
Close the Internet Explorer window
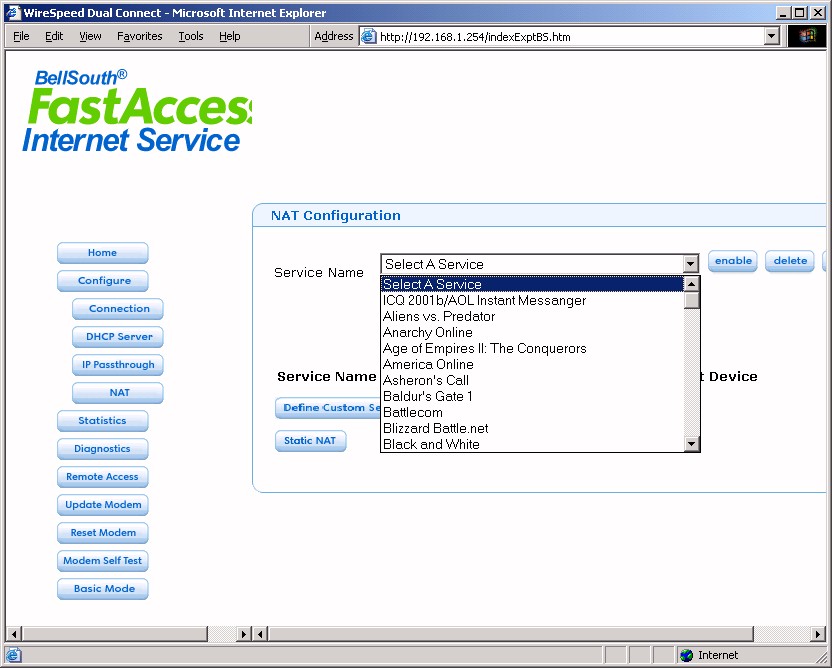tap(818, 13)
